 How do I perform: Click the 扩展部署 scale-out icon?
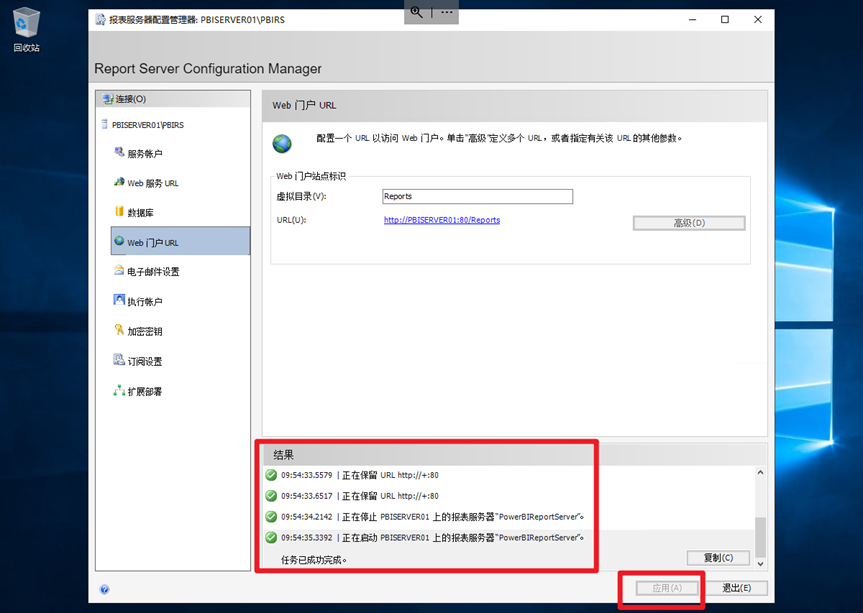119,391
